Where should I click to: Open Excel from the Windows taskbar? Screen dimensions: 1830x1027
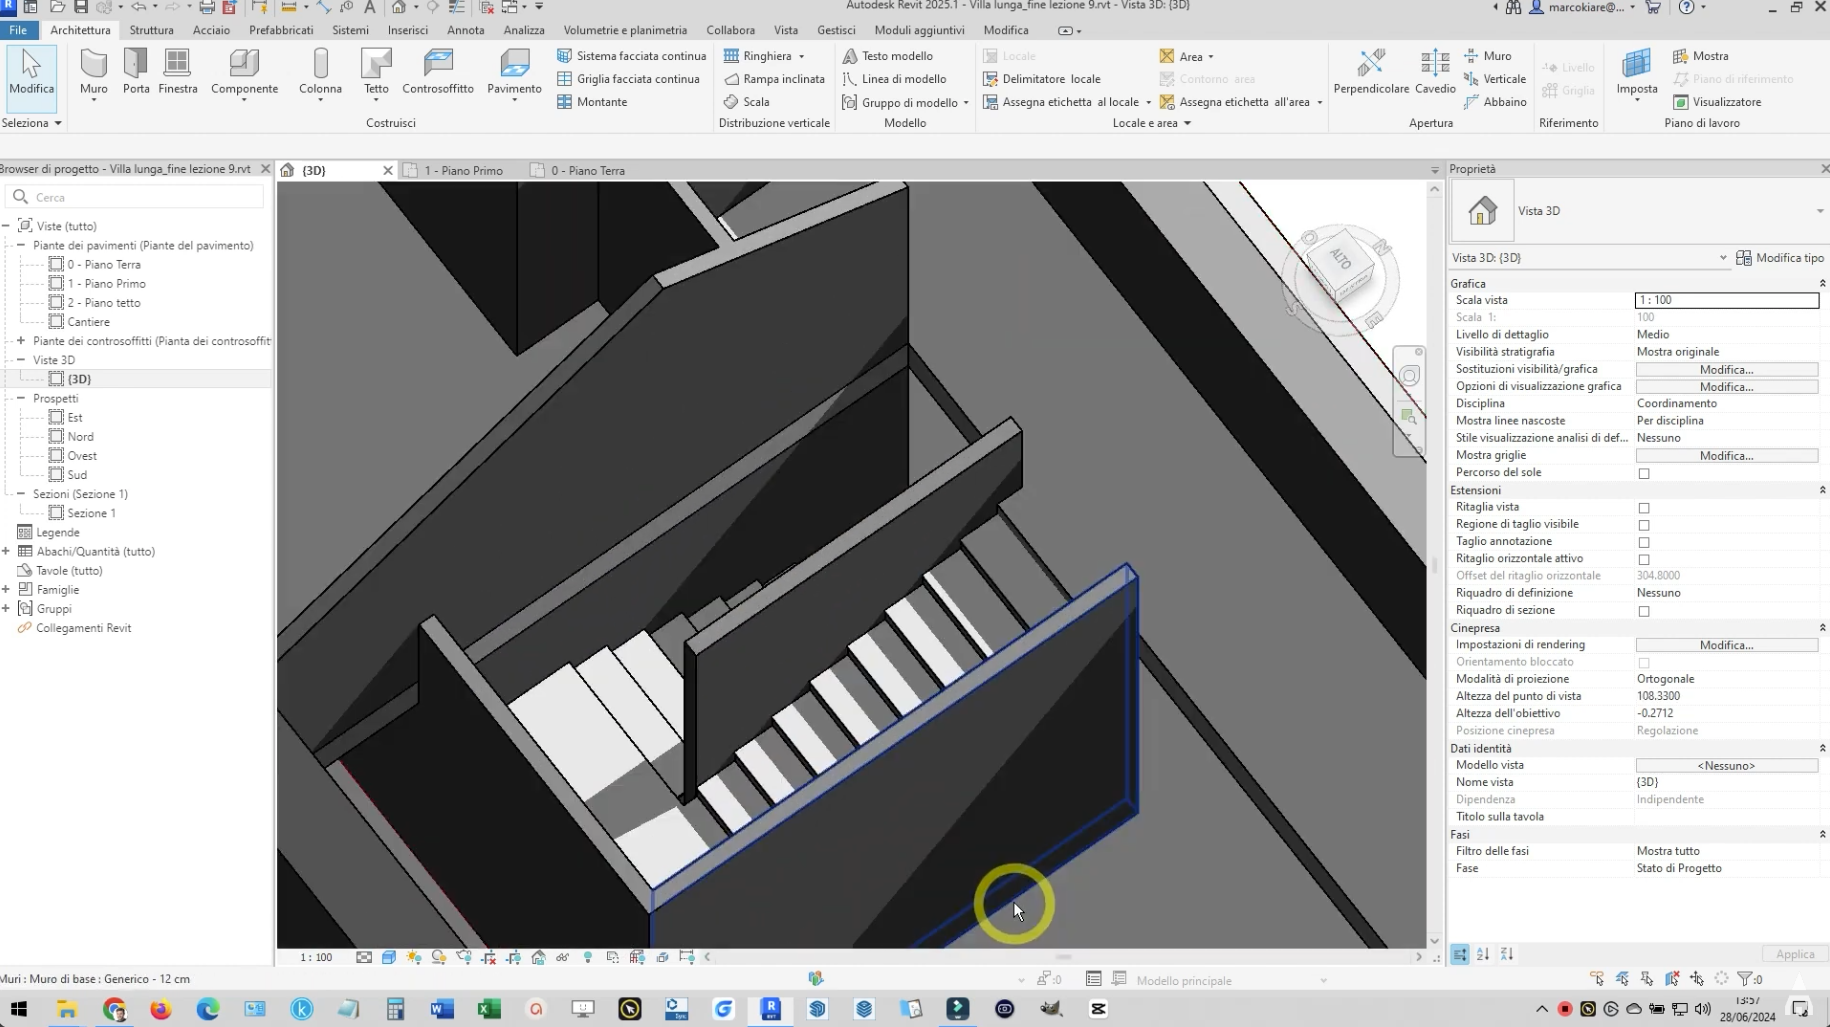[x=489, y=1009]
